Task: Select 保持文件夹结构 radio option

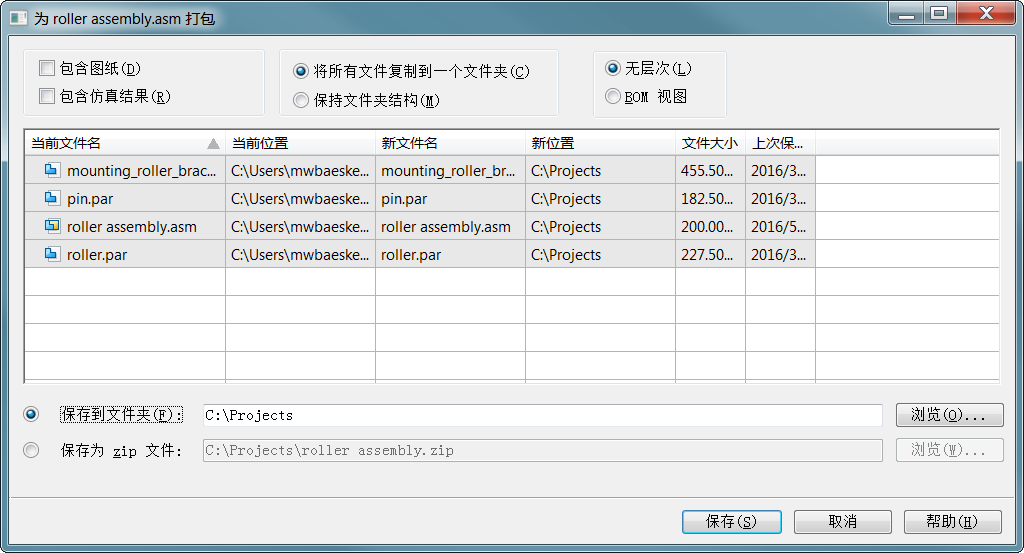Action: pyautogui.click(x=301, y=100)
